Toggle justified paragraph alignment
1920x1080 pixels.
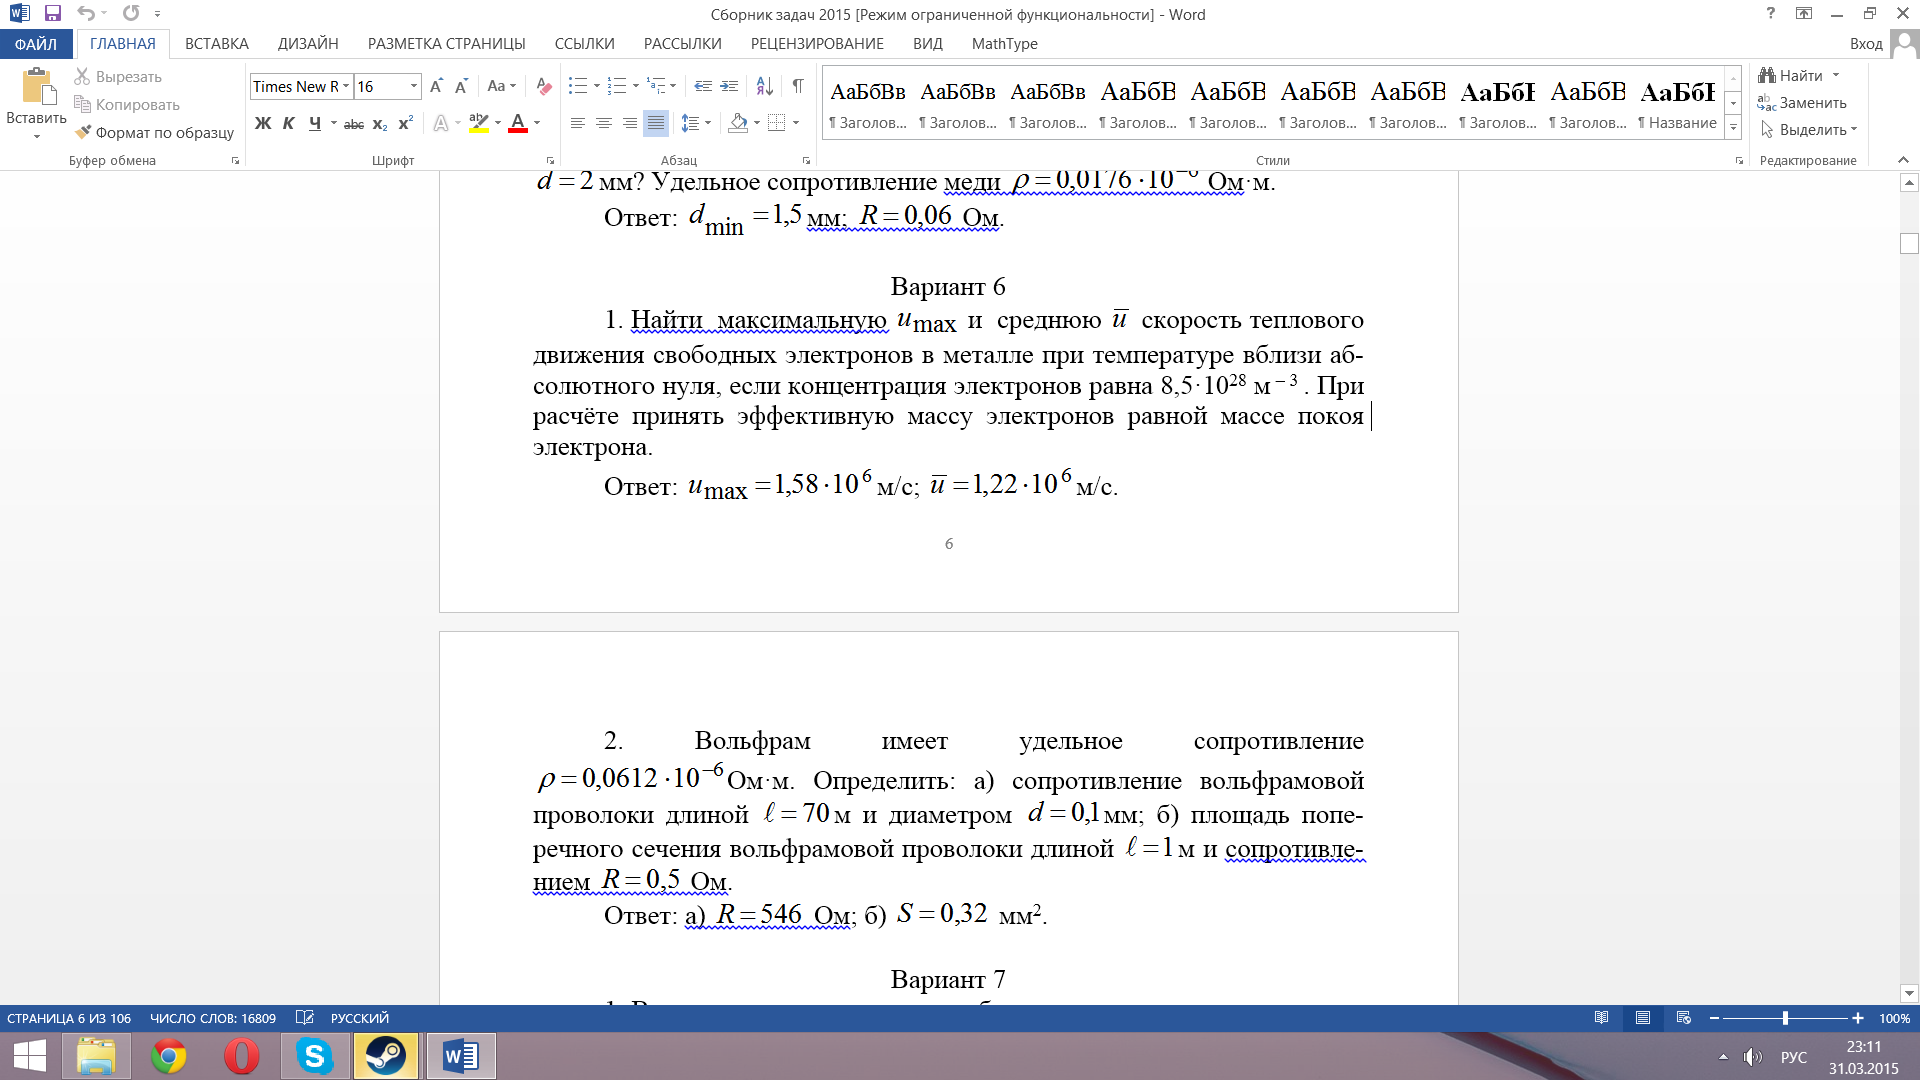(x=656, y=123)
